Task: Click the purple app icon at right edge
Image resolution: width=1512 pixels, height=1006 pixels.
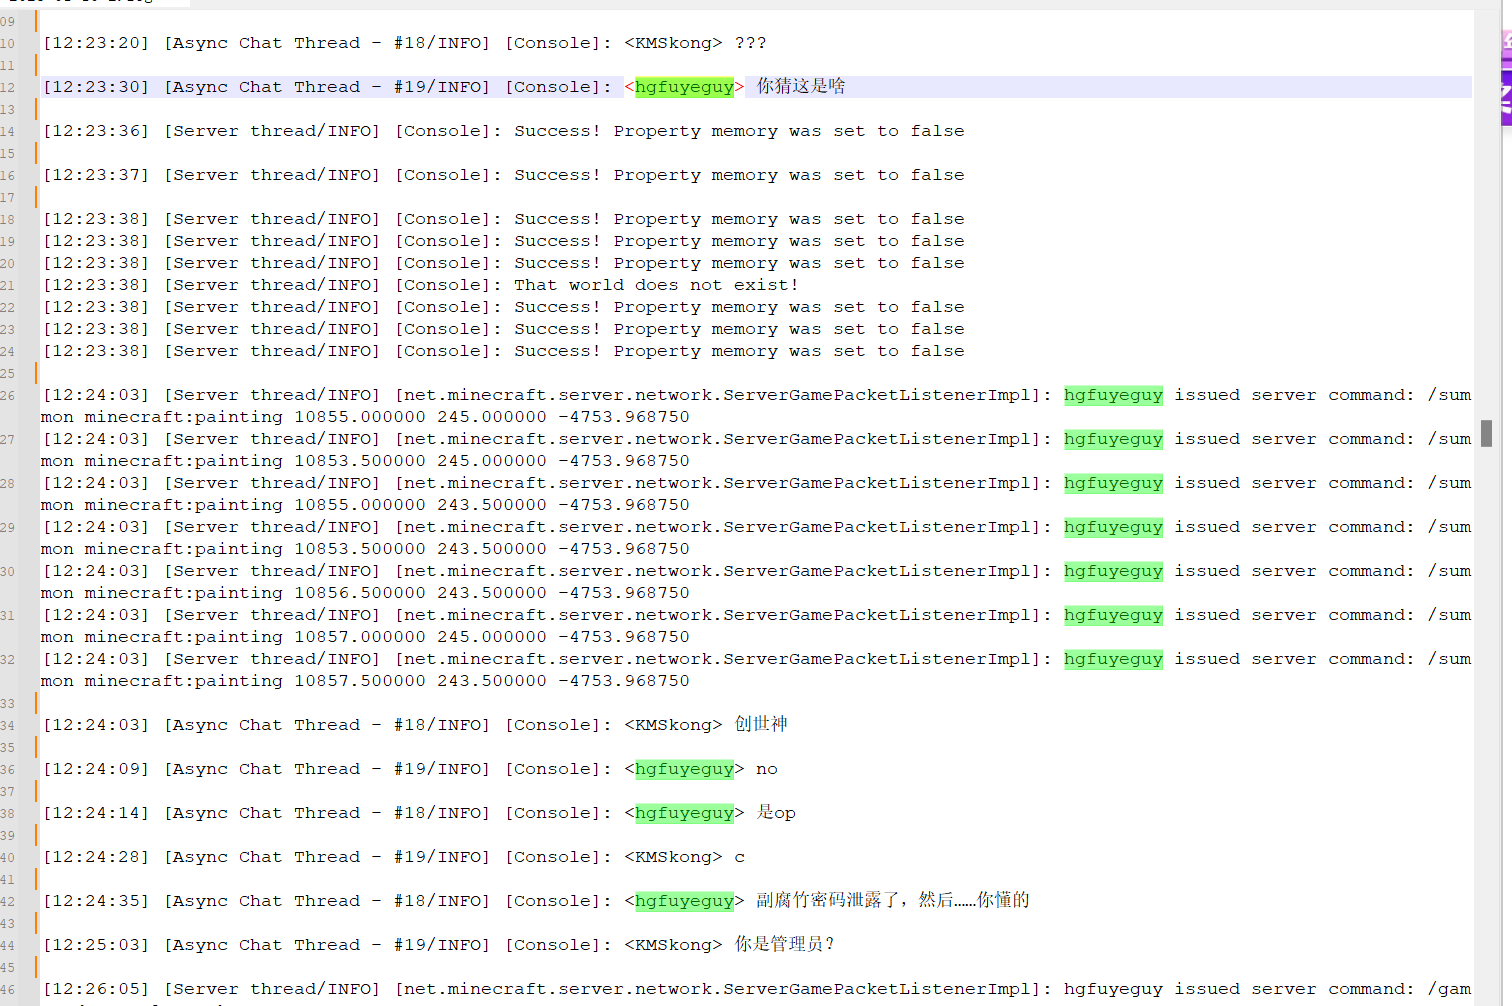Action: coord(1505,76)
